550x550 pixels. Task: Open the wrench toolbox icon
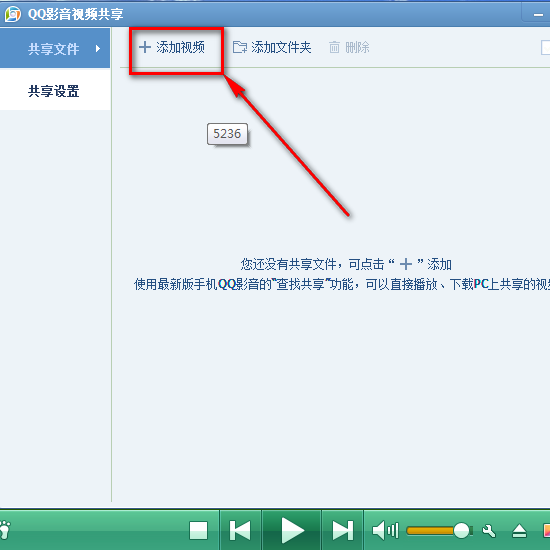click(x=489, y=531)
